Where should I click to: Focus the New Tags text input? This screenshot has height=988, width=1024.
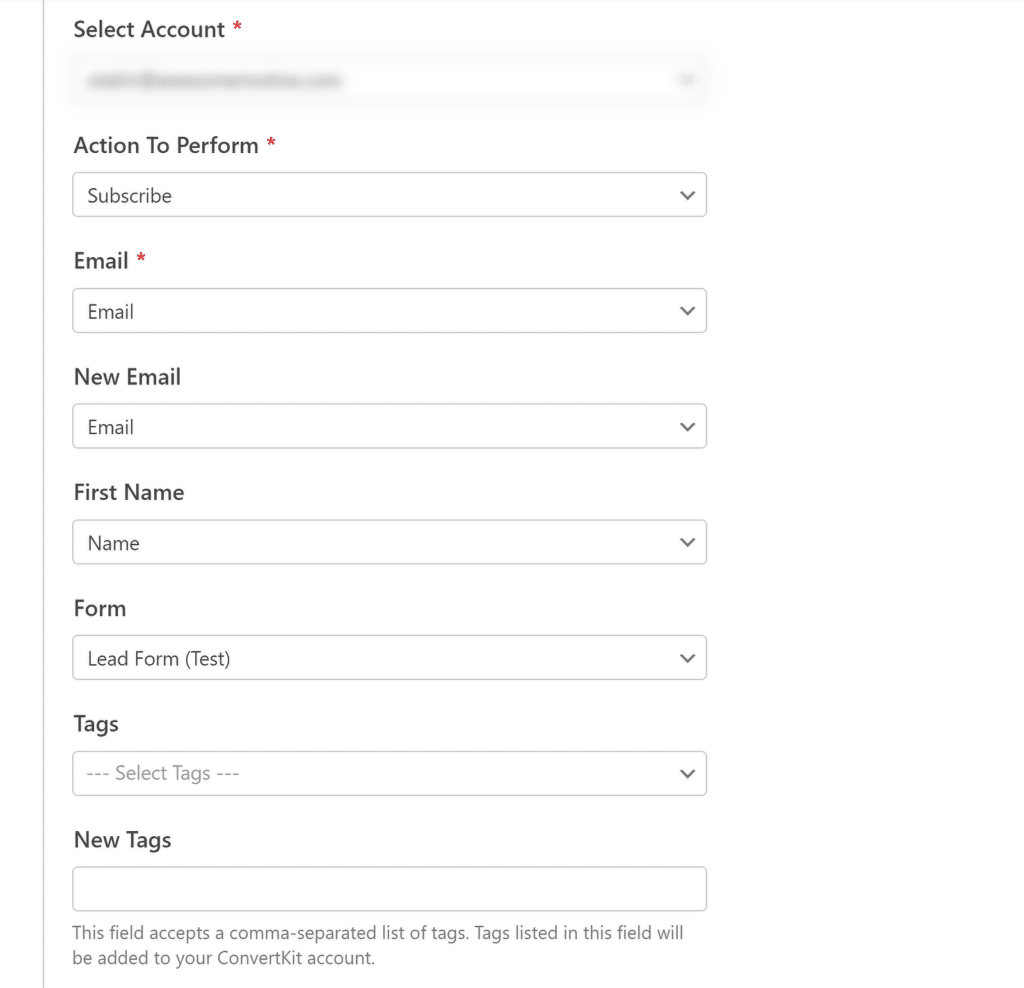point(389,889)
